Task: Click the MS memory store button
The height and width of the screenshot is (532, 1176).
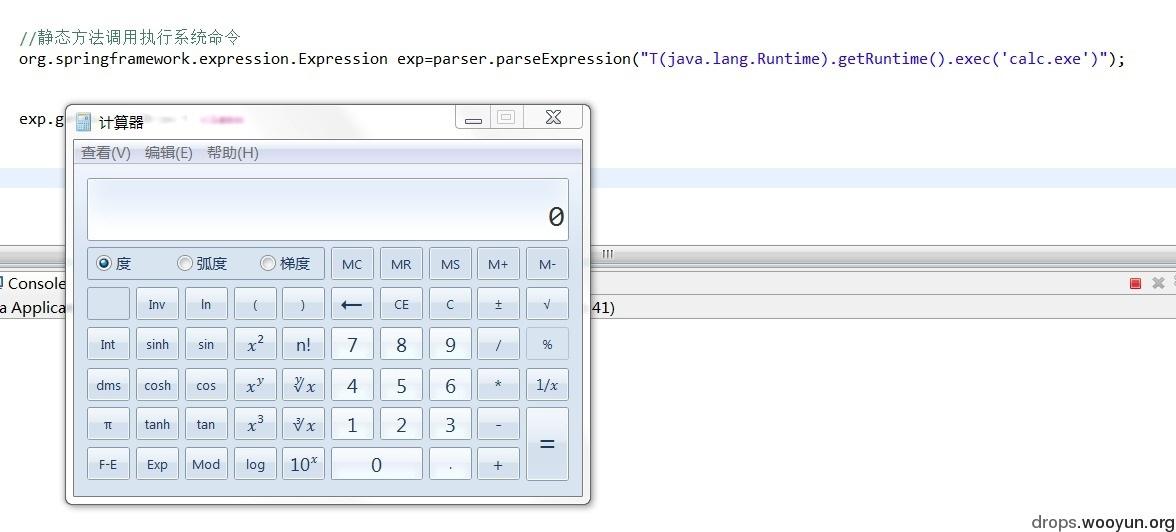Action: click(x=450, y=264)
